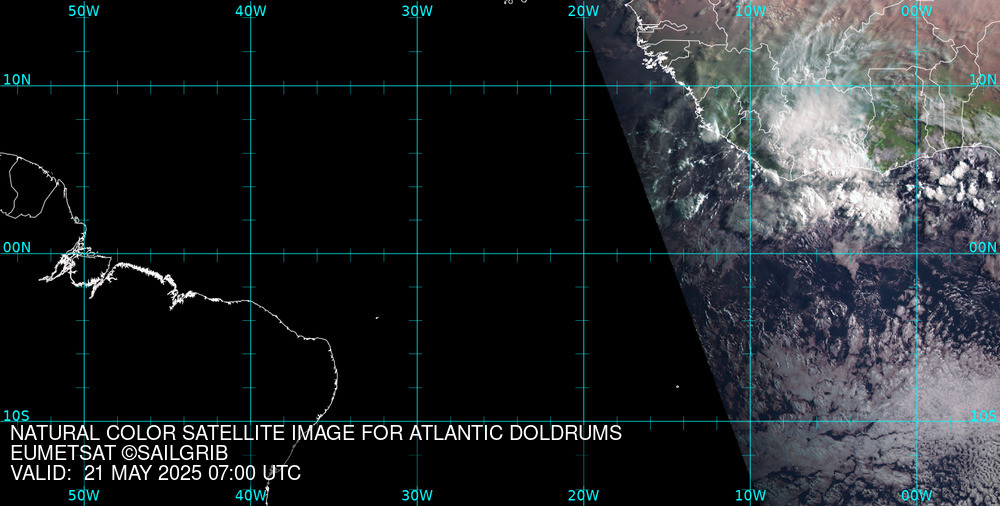Click the left 10S latitude label
This screenshot has height=506, width=1000.
17,416
